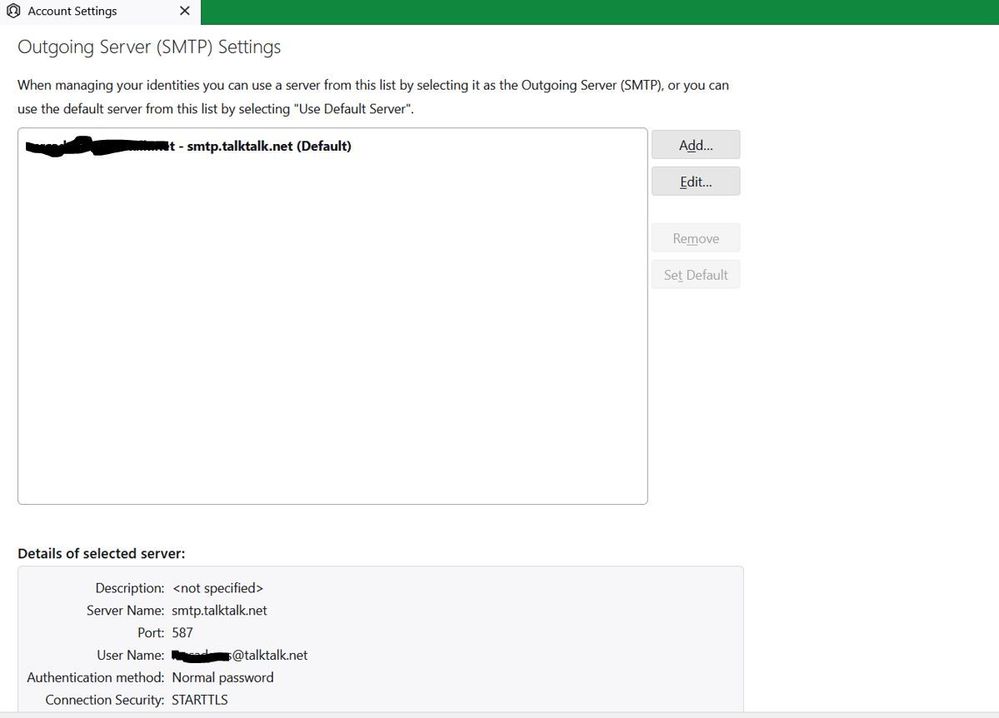This screenshot has width=999, height=718.
Task: Click the Details of selected server label
Action: tap(102, 553)
